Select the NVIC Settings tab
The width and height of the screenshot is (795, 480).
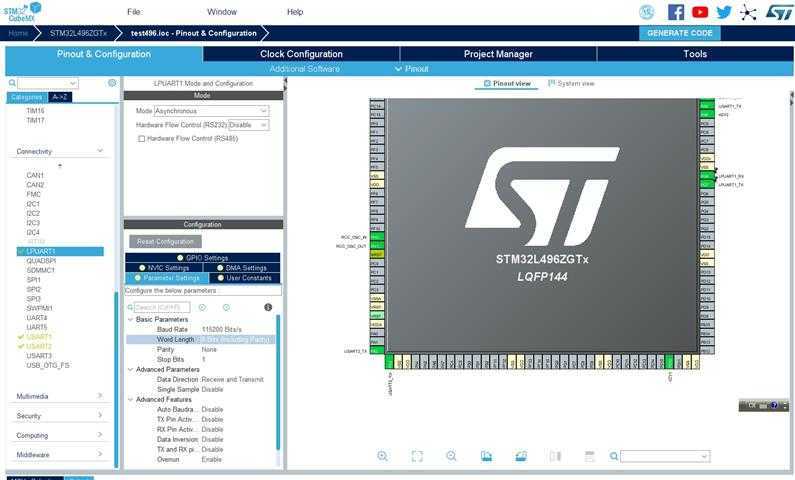click(164, 268)
